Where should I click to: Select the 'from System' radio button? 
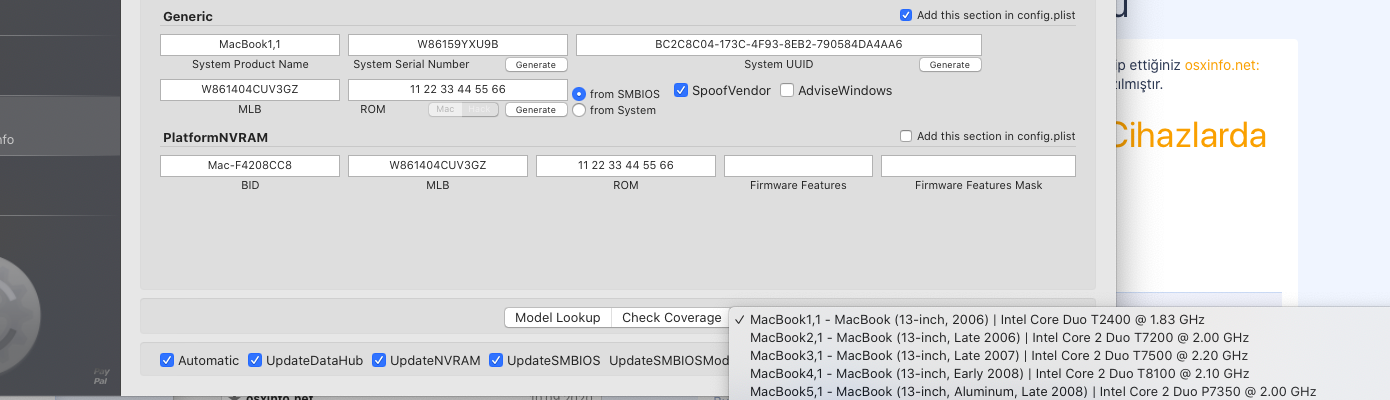(x=579, y=110)
